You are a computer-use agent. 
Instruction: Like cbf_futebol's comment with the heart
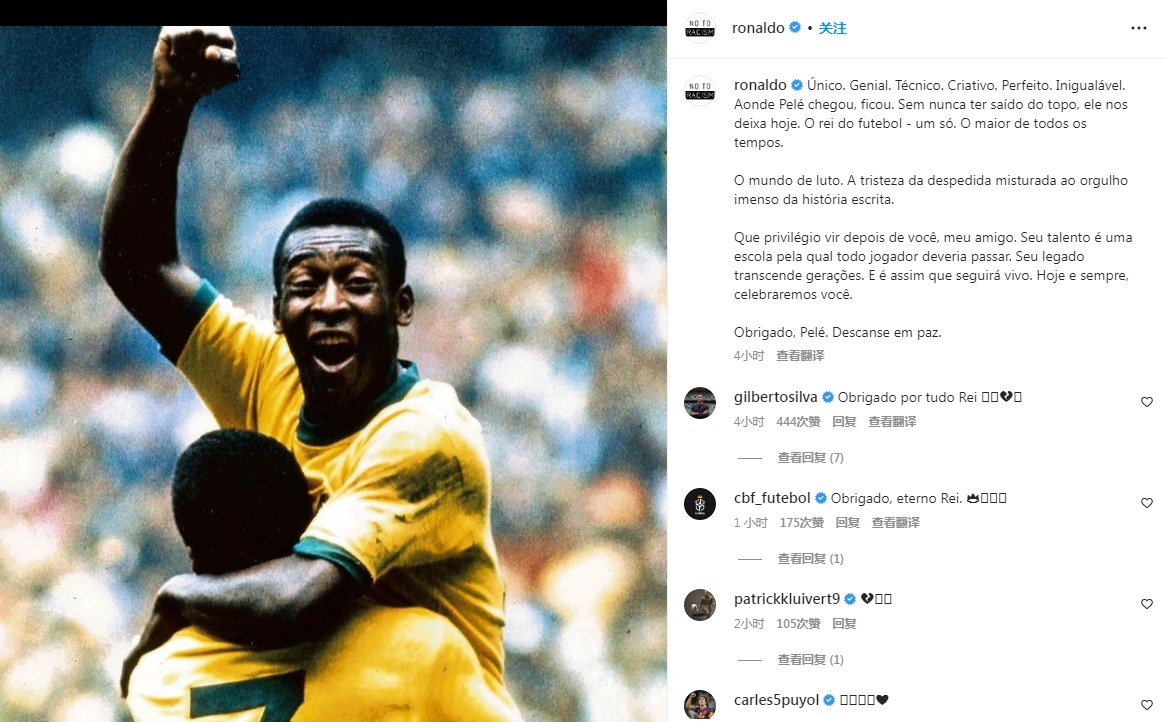coord(1146,503)
